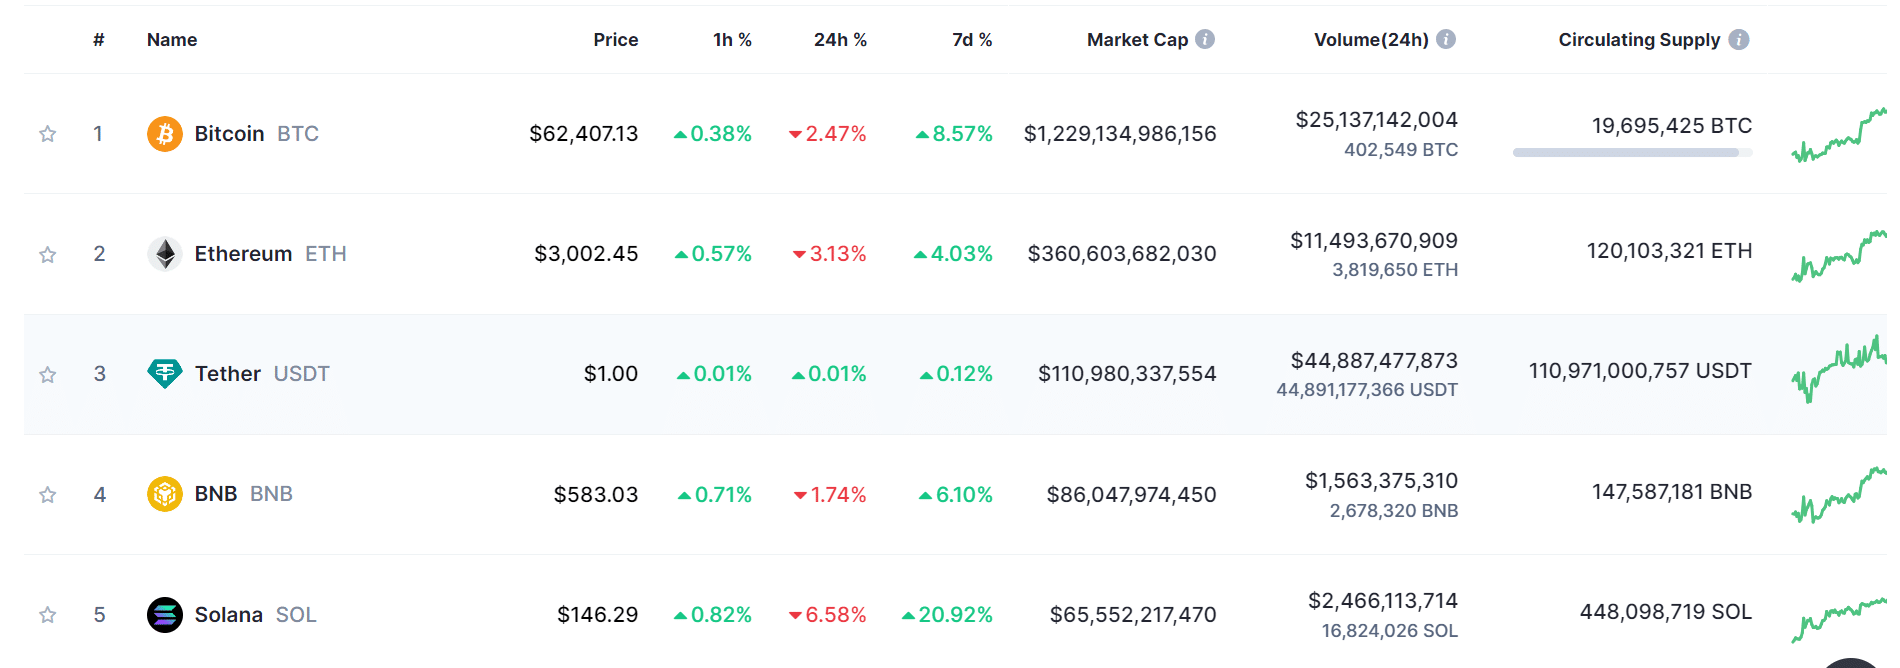Toggle the Tether watchlist star

(x=47, y=374)
